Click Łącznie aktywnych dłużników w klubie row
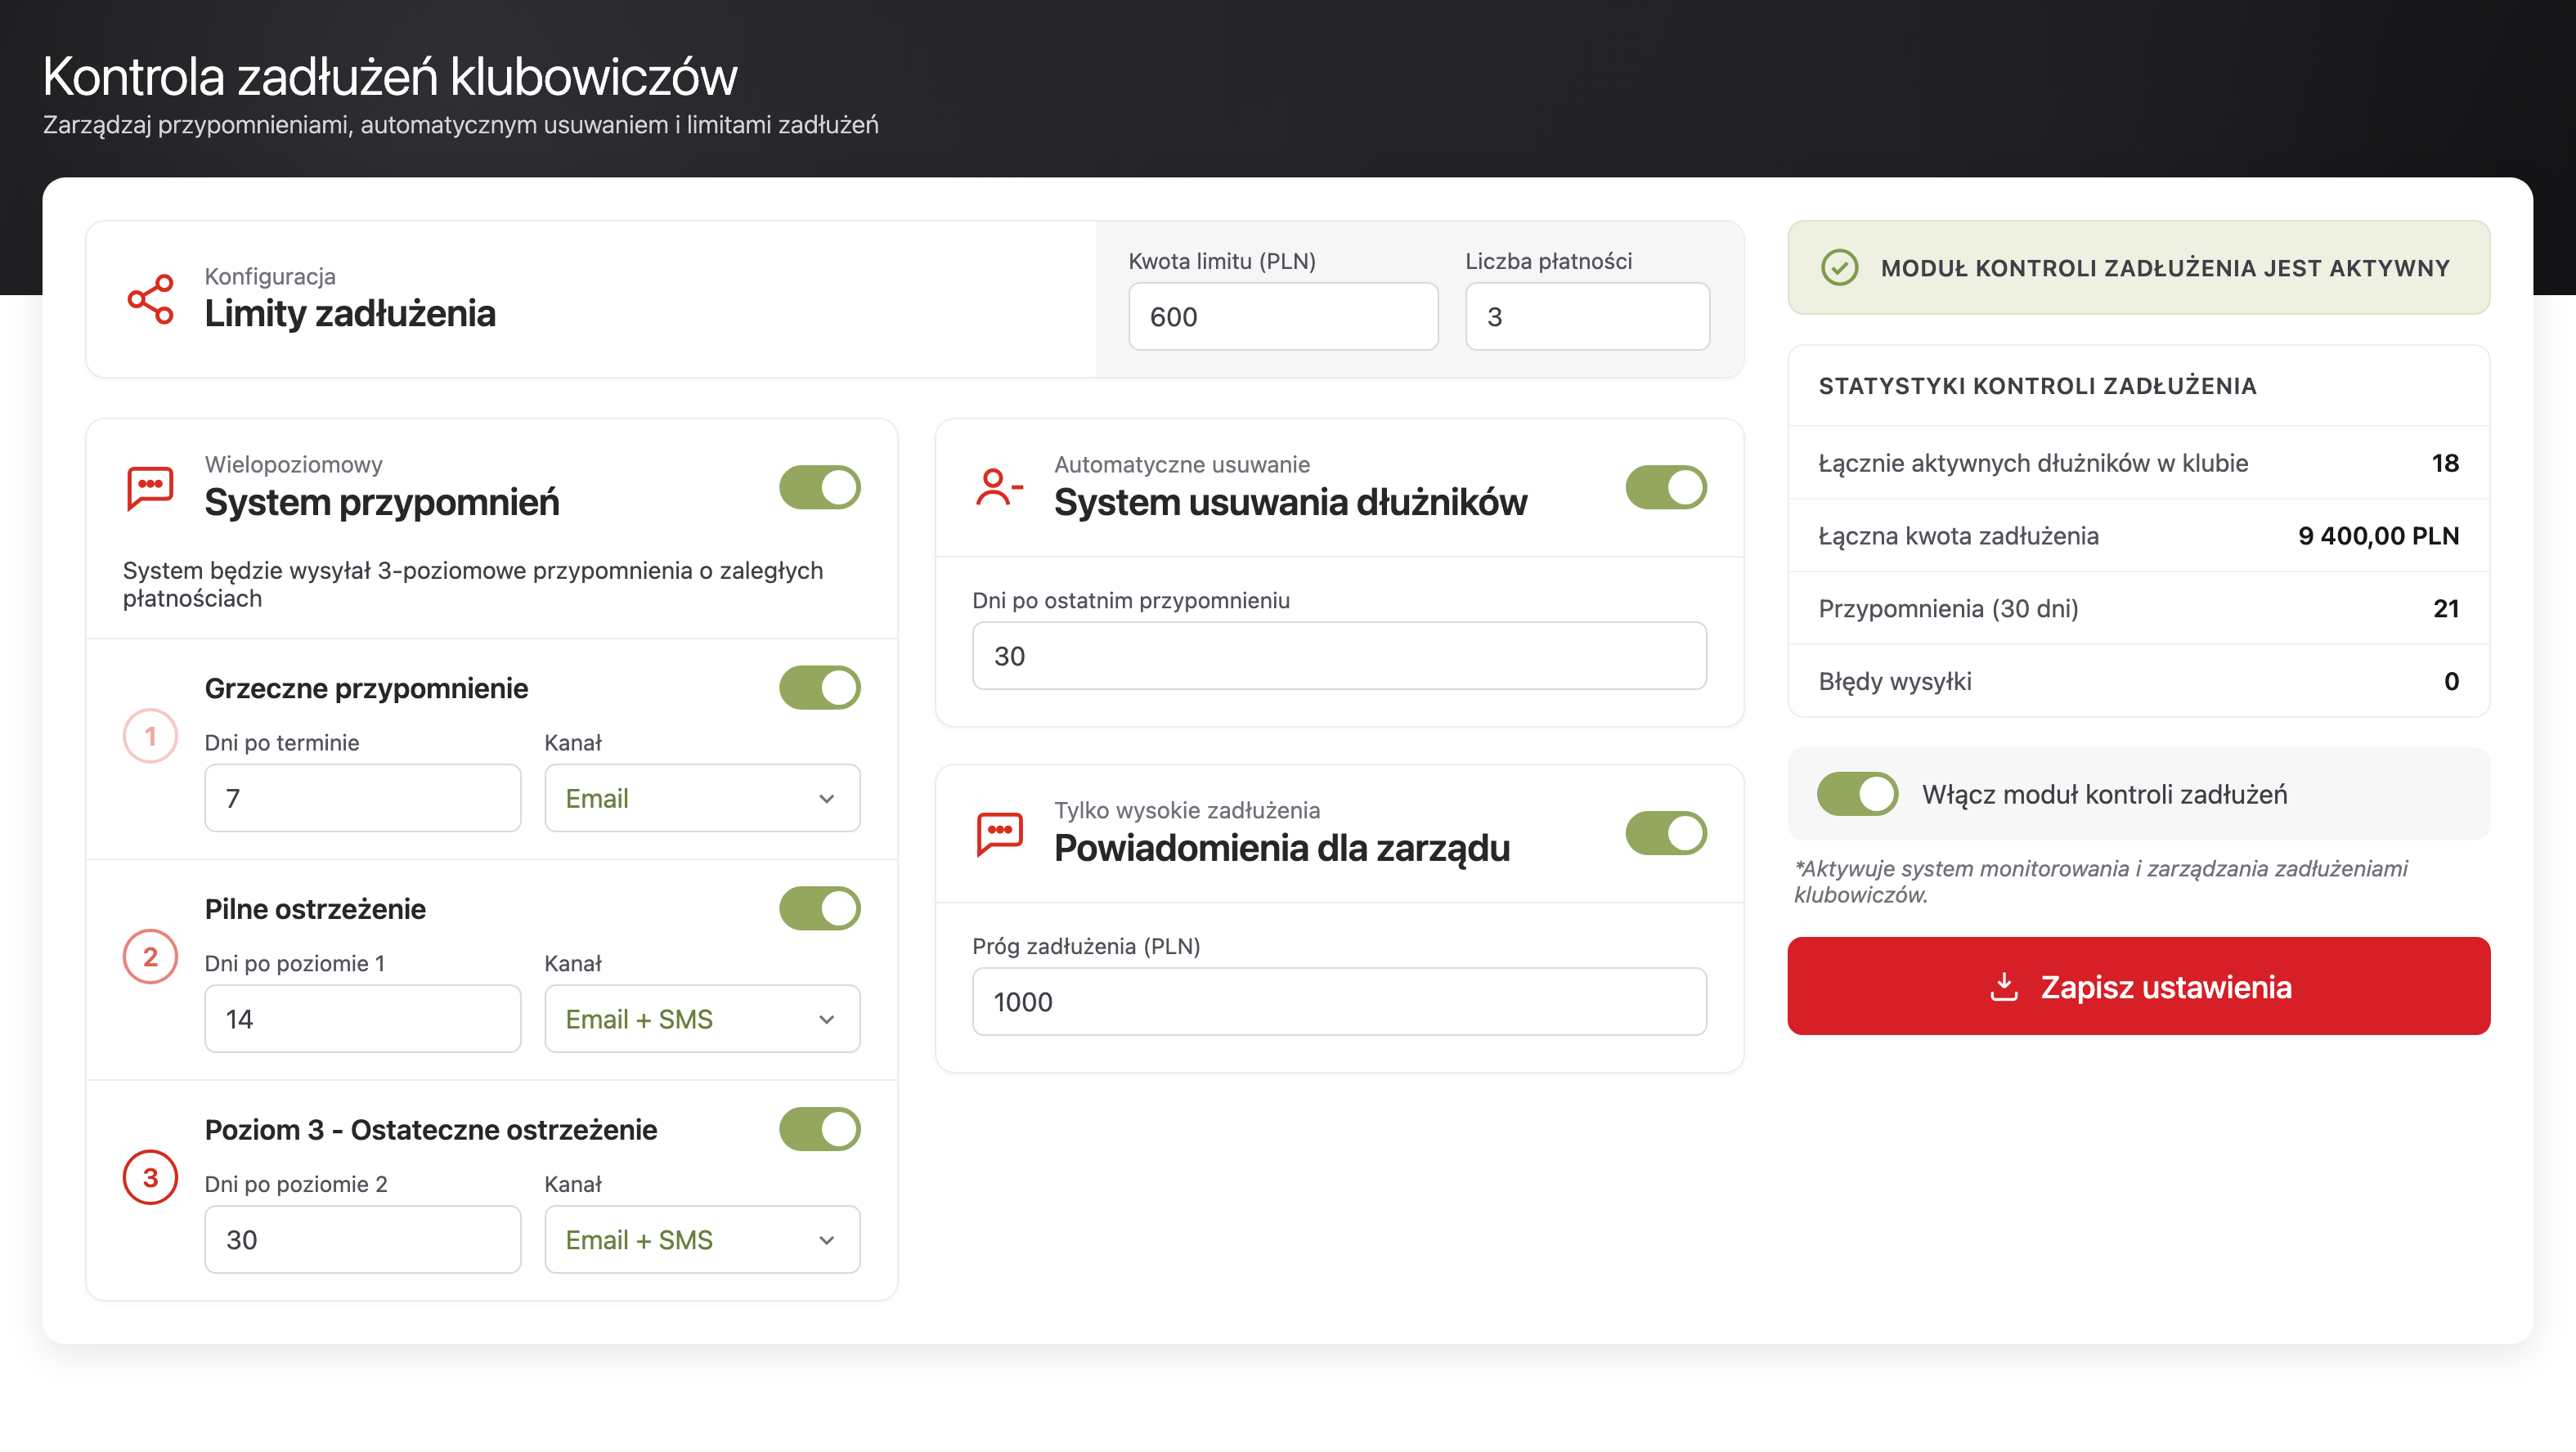 click(x=2138, y=463)
